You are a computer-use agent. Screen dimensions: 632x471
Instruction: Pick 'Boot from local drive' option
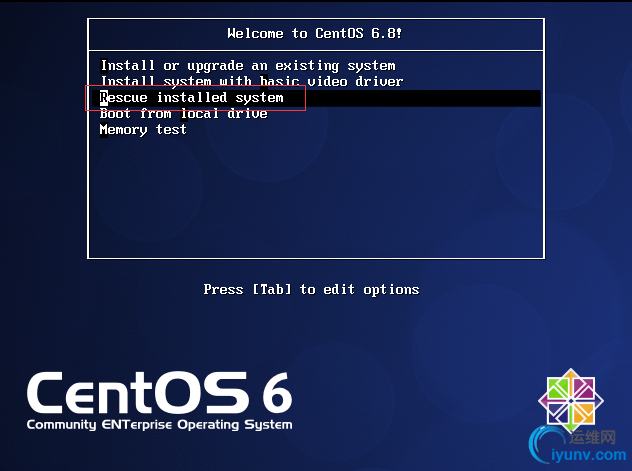183,114
